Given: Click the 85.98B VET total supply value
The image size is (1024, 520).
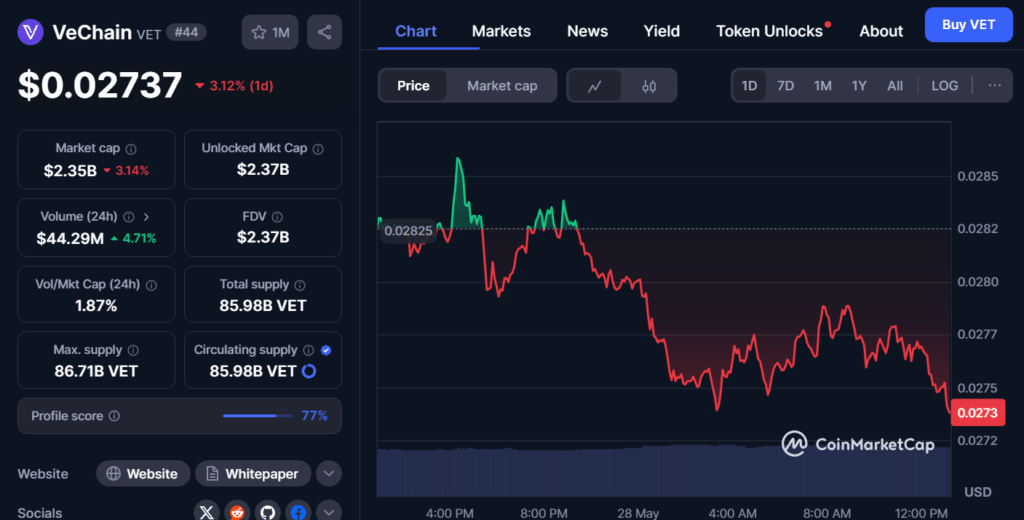Looking at the screenshot, I should [x=263, y=306].
